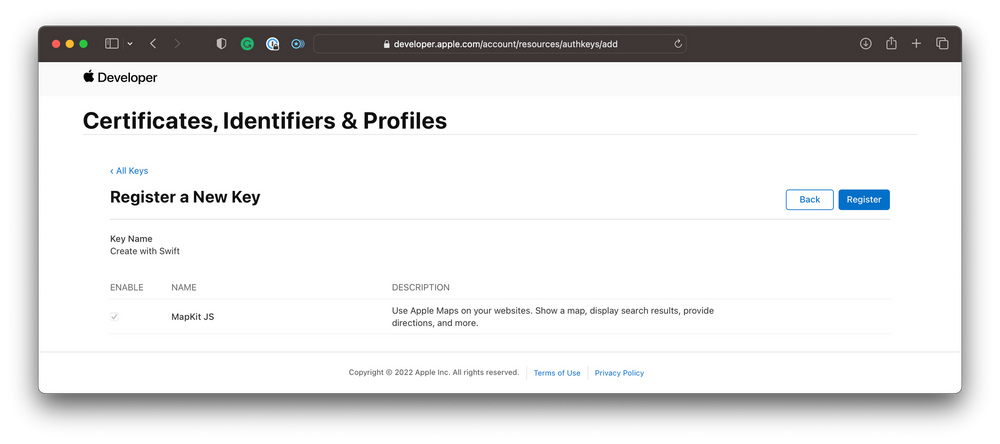Click the lock icon in address bar
The width and height of the screenshot is (1000, 444).
387,44
